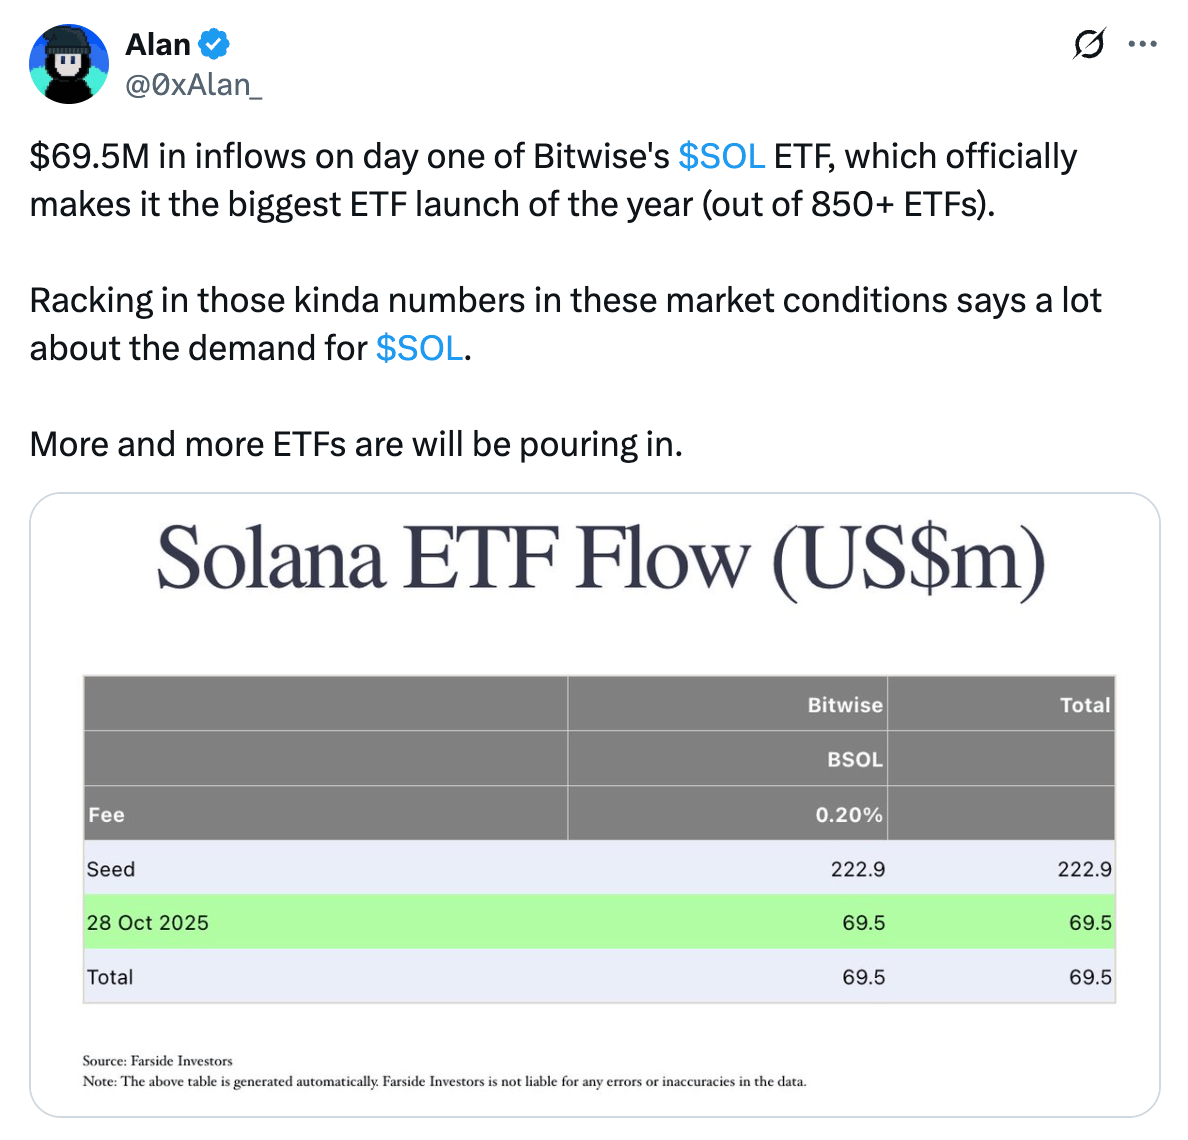The height and width of the screenshot is (1140, 1188).
Task: Open the first $SOL cashtag link
Action: tap(721, 156)
